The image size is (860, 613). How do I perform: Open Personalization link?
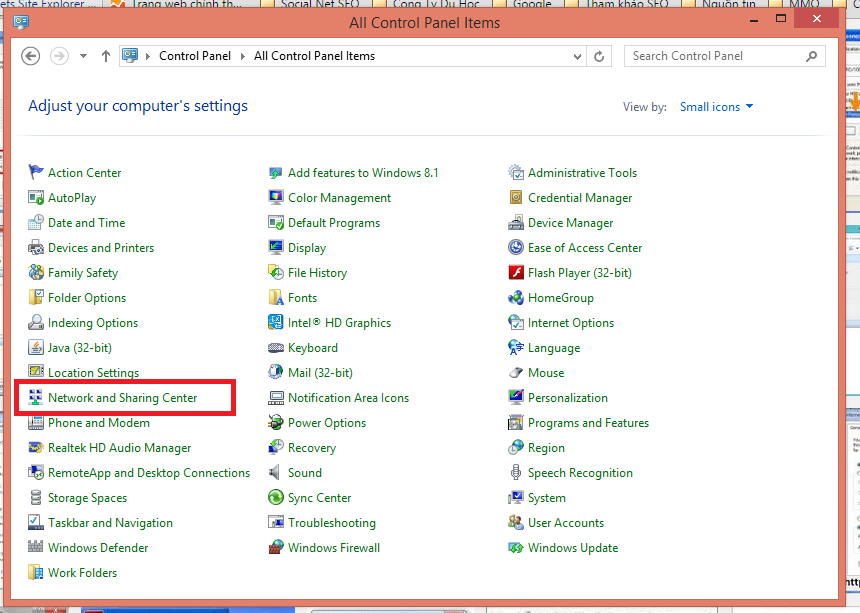point(568,398)
